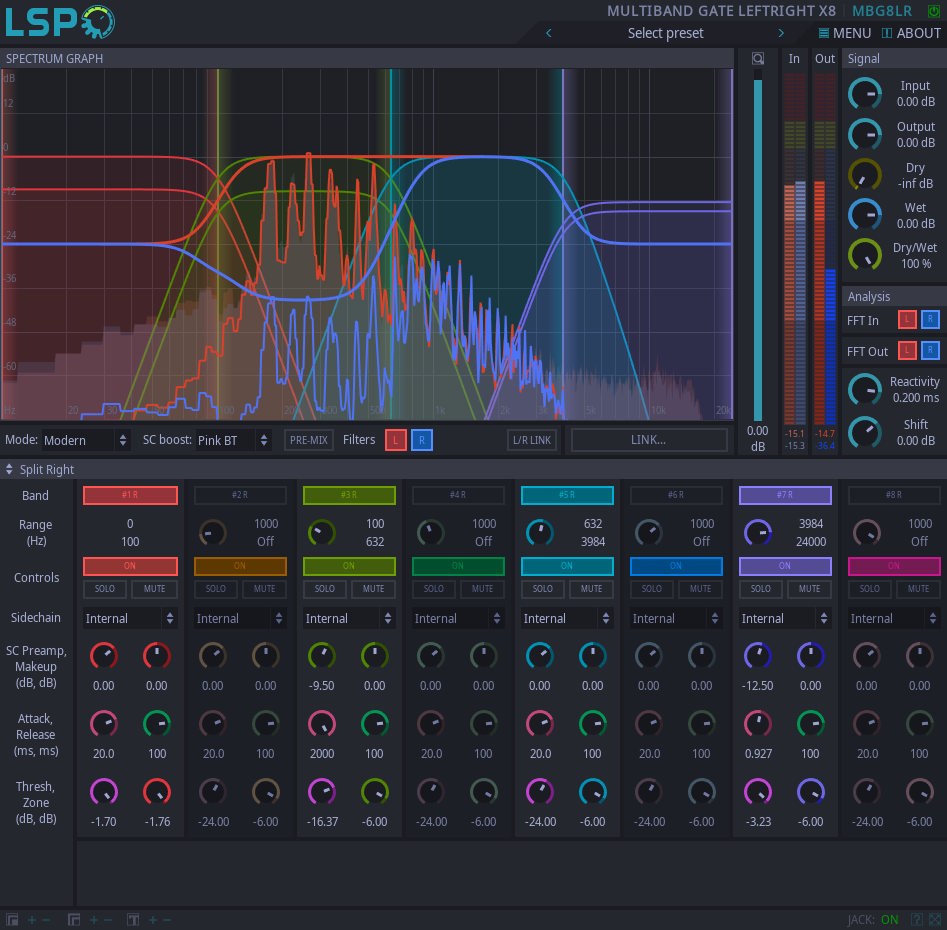Image resolution: width=947 pixels, height=930 pixels.
Task: Click the PRE-MIX button
Action: 309,440
